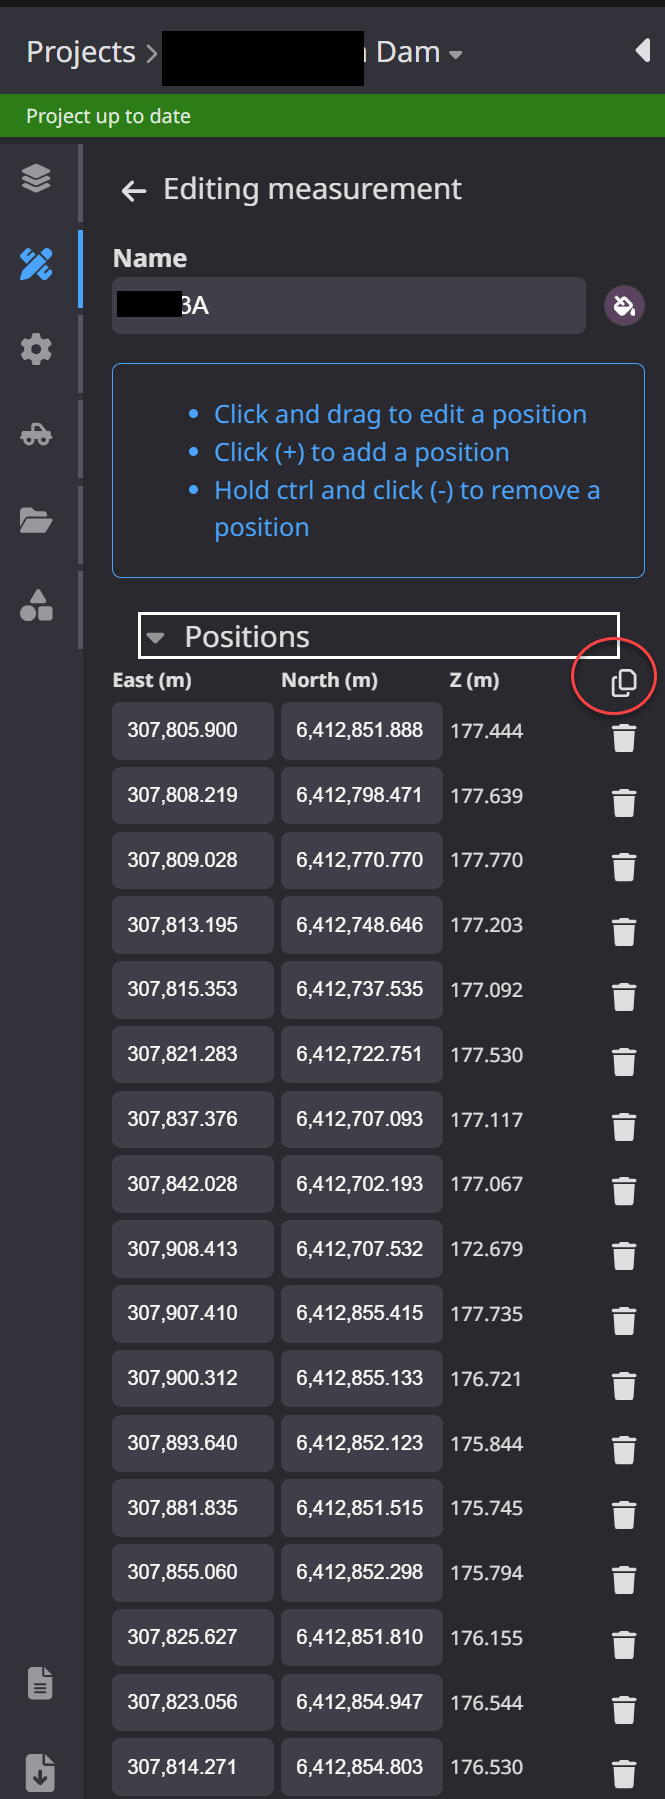Delete the position row with Z 177.530
This screenshot has width=665, height=1799.
[x=624, y=1061]
